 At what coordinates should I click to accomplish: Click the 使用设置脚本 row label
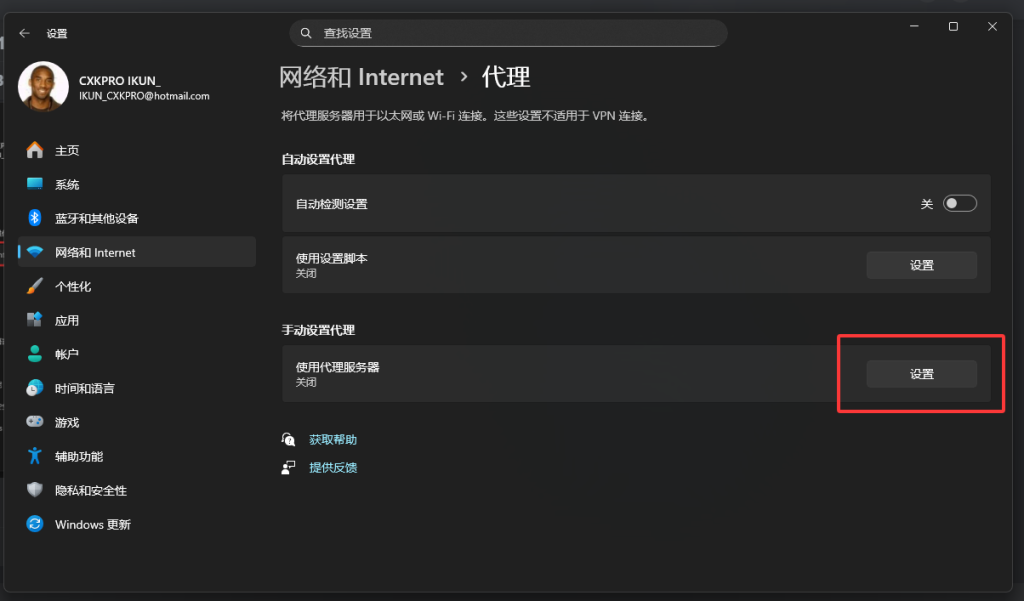pos(331,258)
